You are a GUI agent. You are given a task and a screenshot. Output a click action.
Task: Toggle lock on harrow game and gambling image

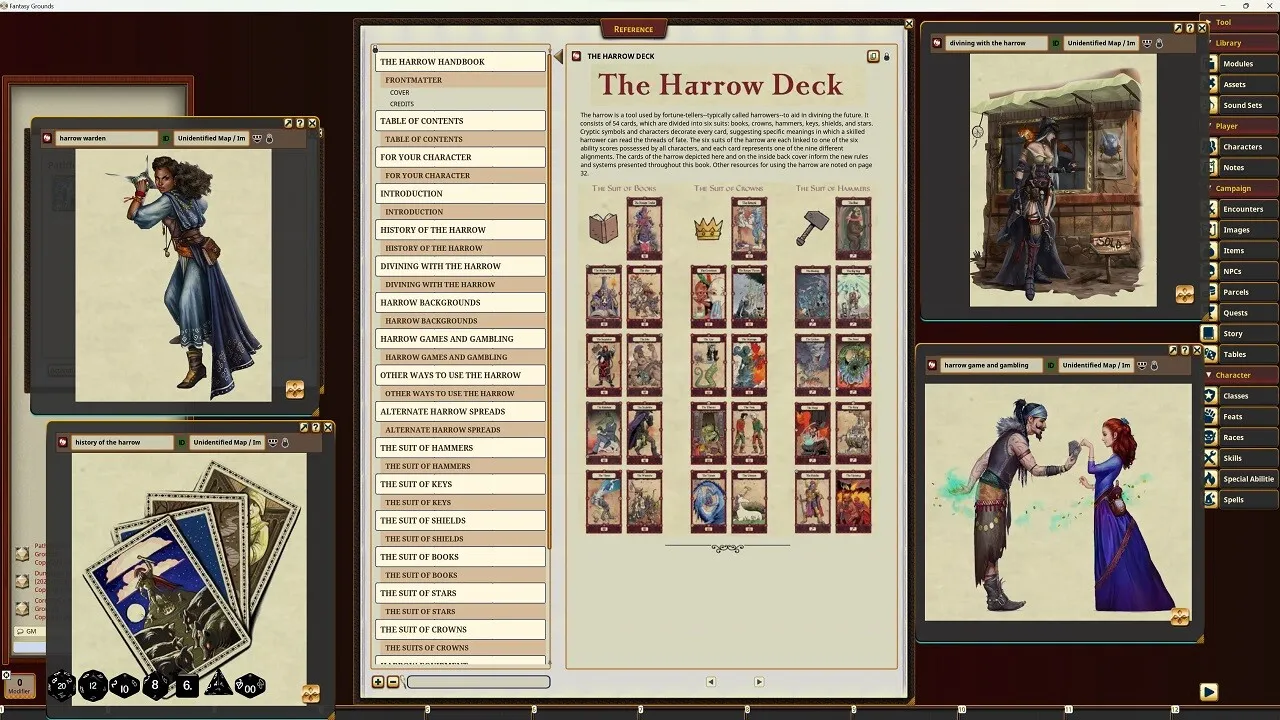[1154, 365]
